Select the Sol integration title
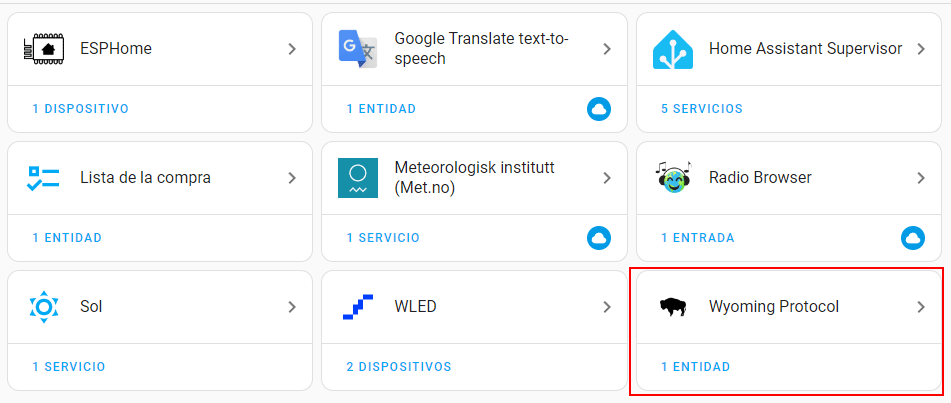The image size is (951, 403). 91,307
